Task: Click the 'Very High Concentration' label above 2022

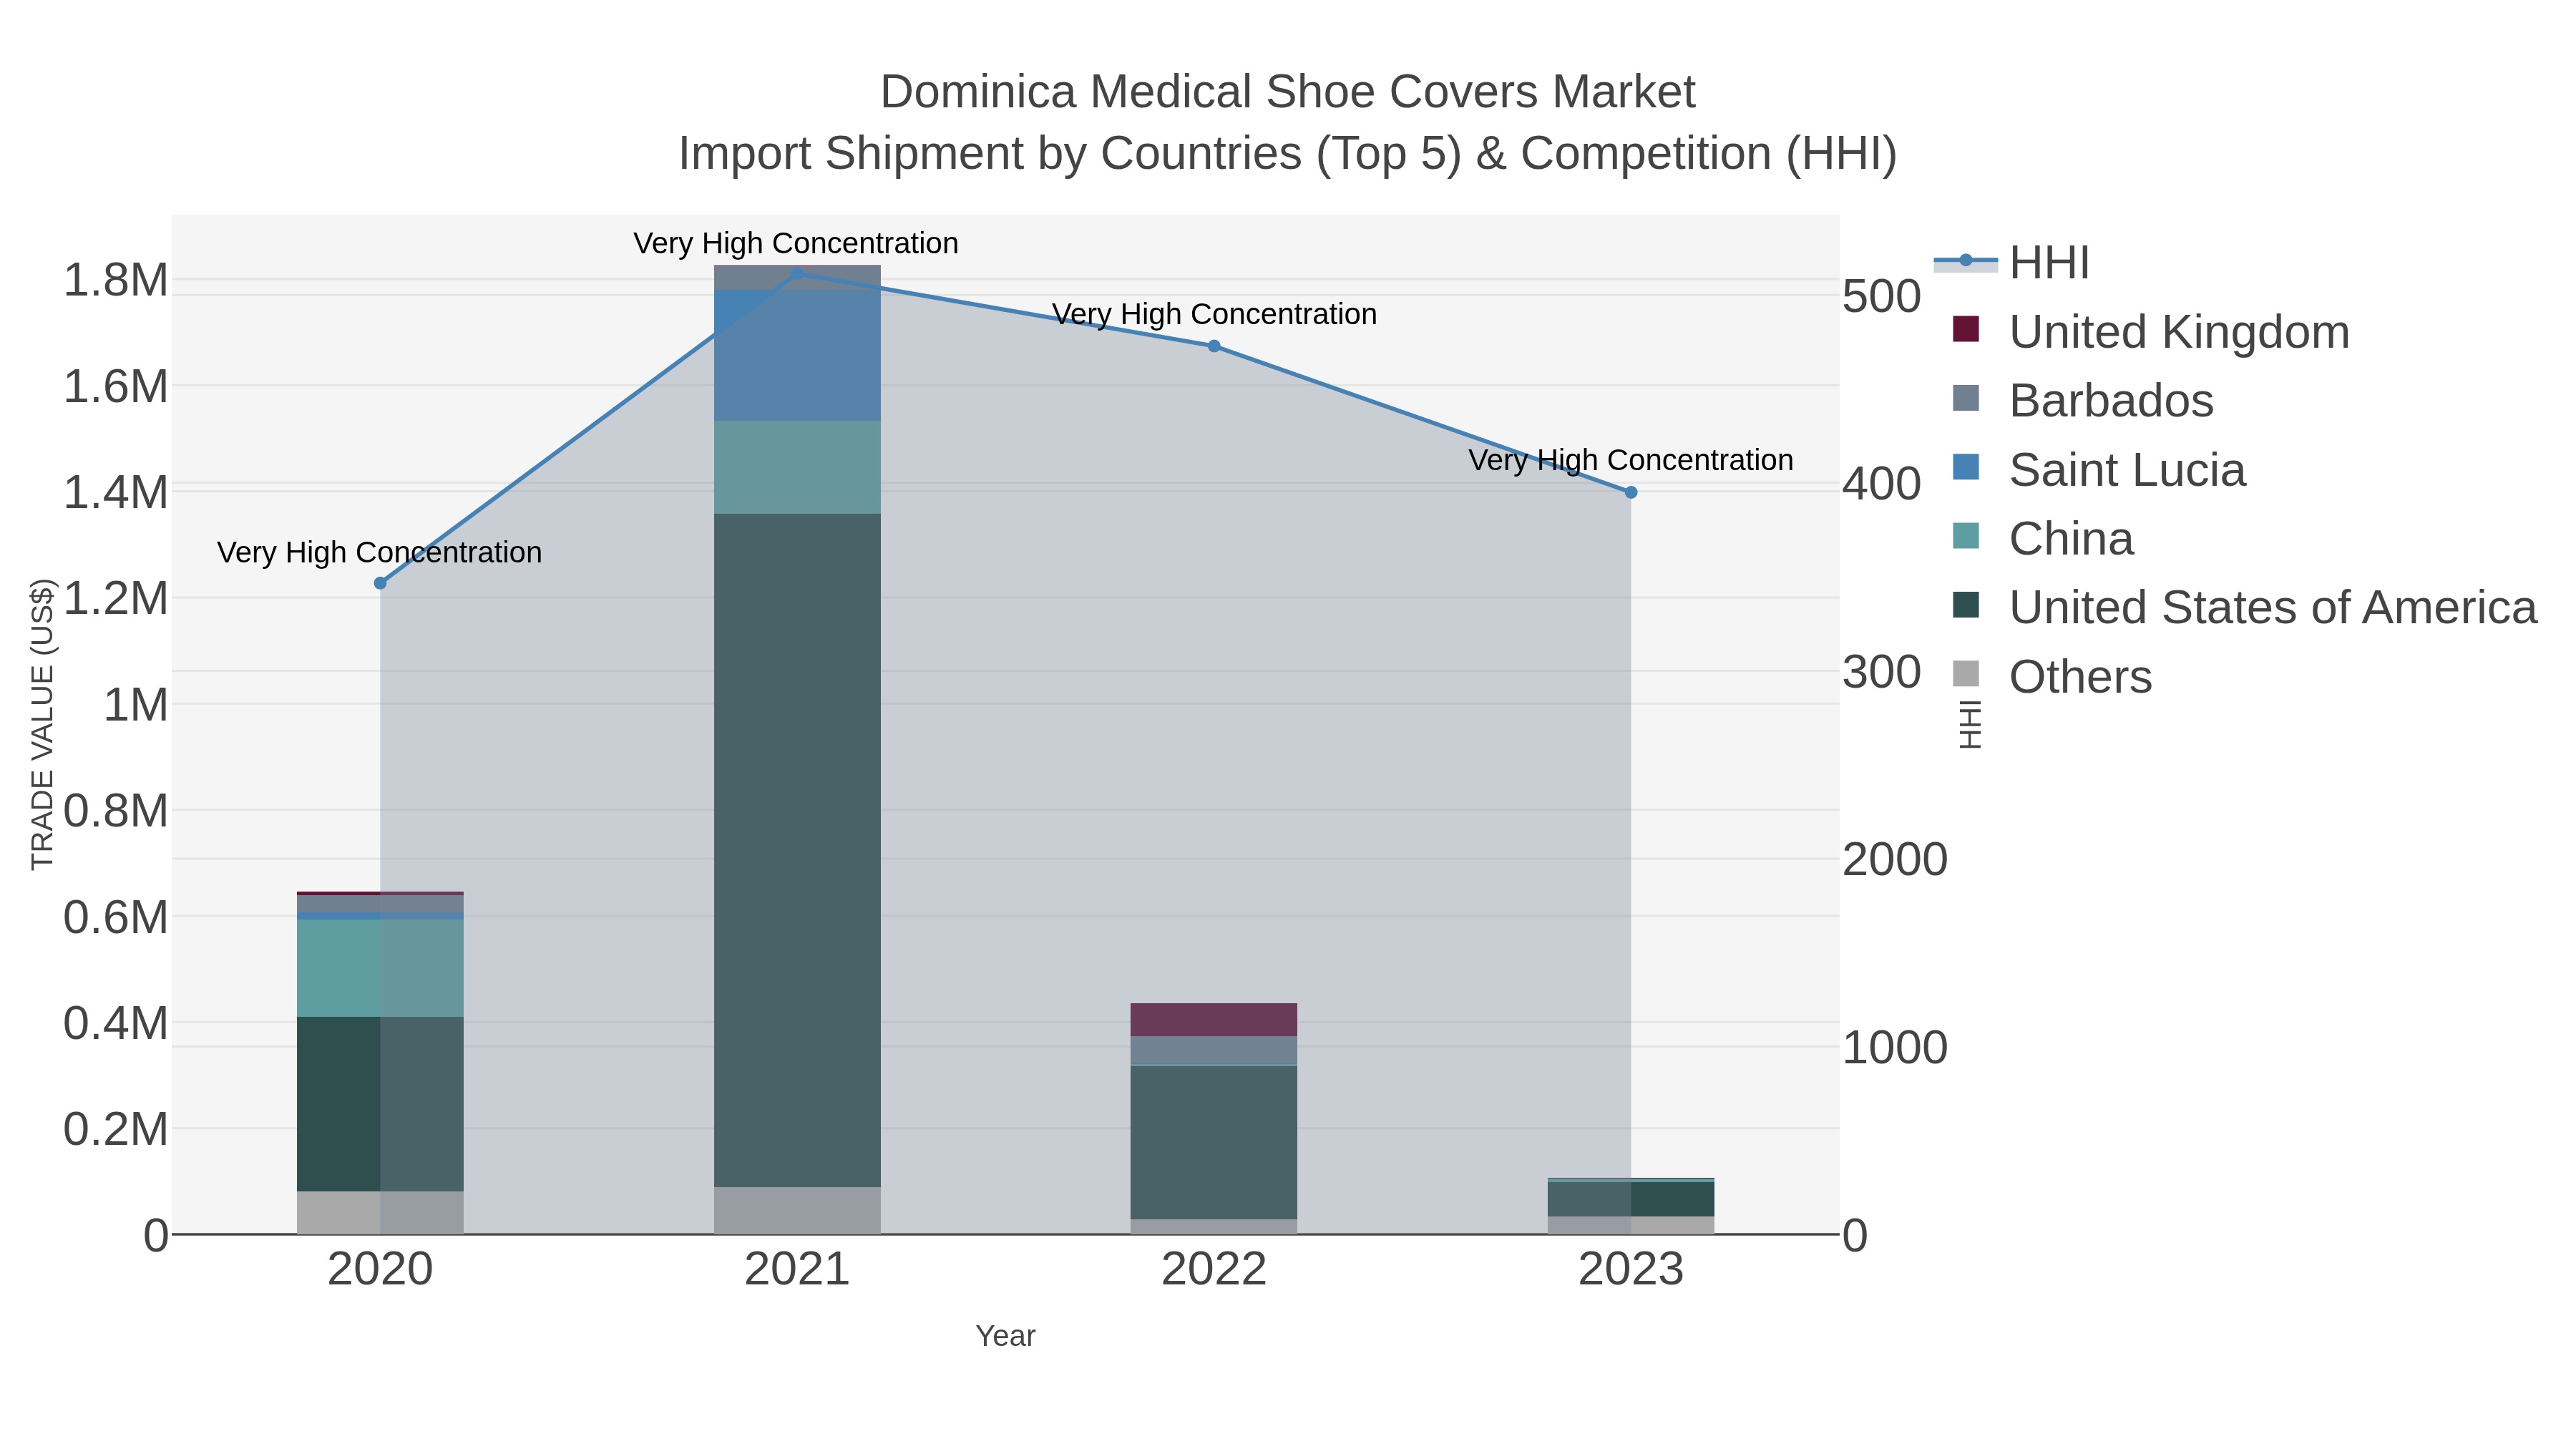Action: [1214, 315]
